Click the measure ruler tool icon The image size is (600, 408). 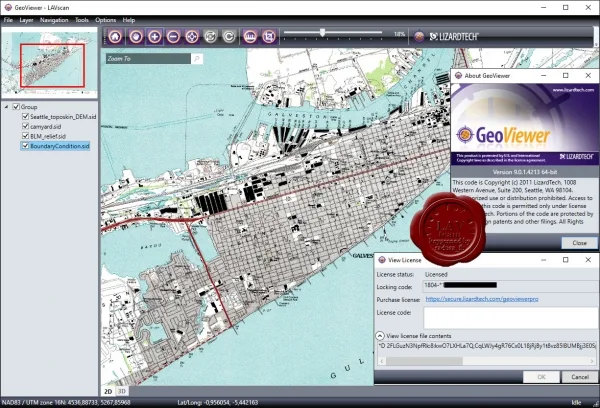250,37
